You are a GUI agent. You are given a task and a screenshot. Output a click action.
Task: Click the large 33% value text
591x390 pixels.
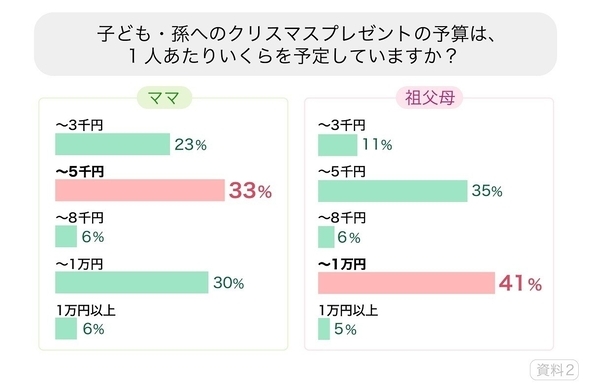pyautogui.click(x=250, y=190)
